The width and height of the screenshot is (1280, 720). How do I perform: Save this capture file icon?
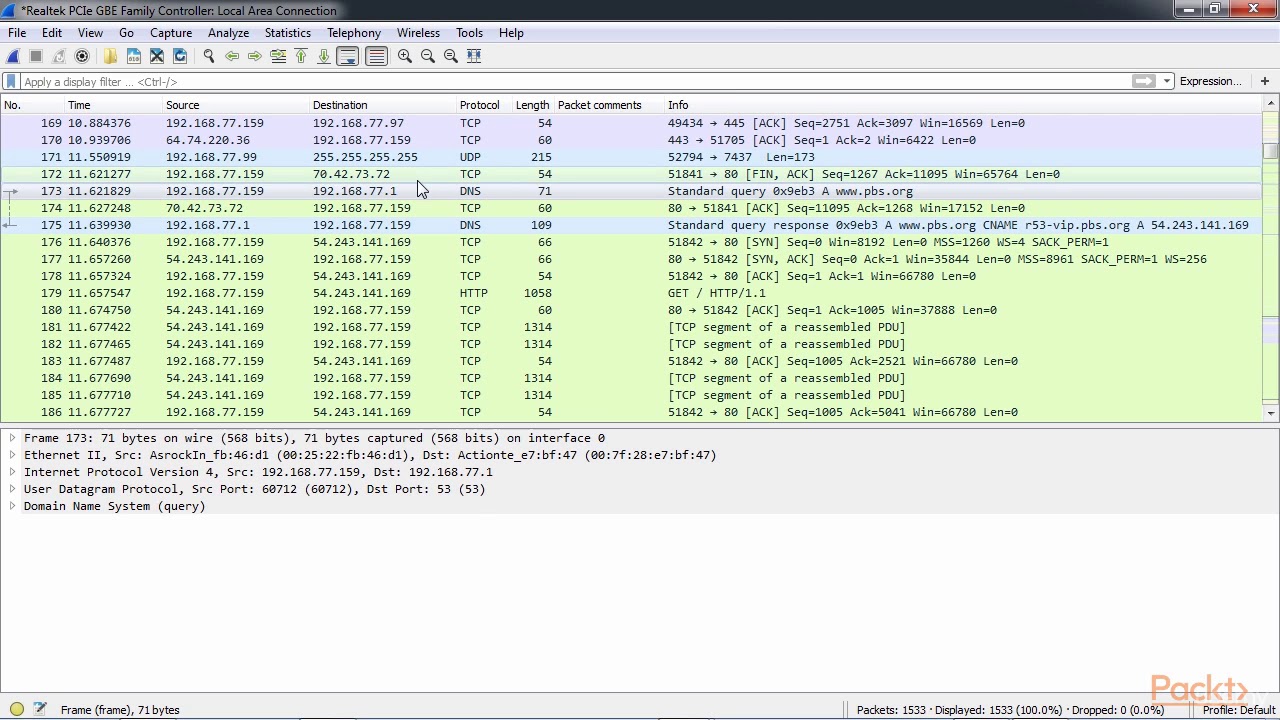(134, 56)
